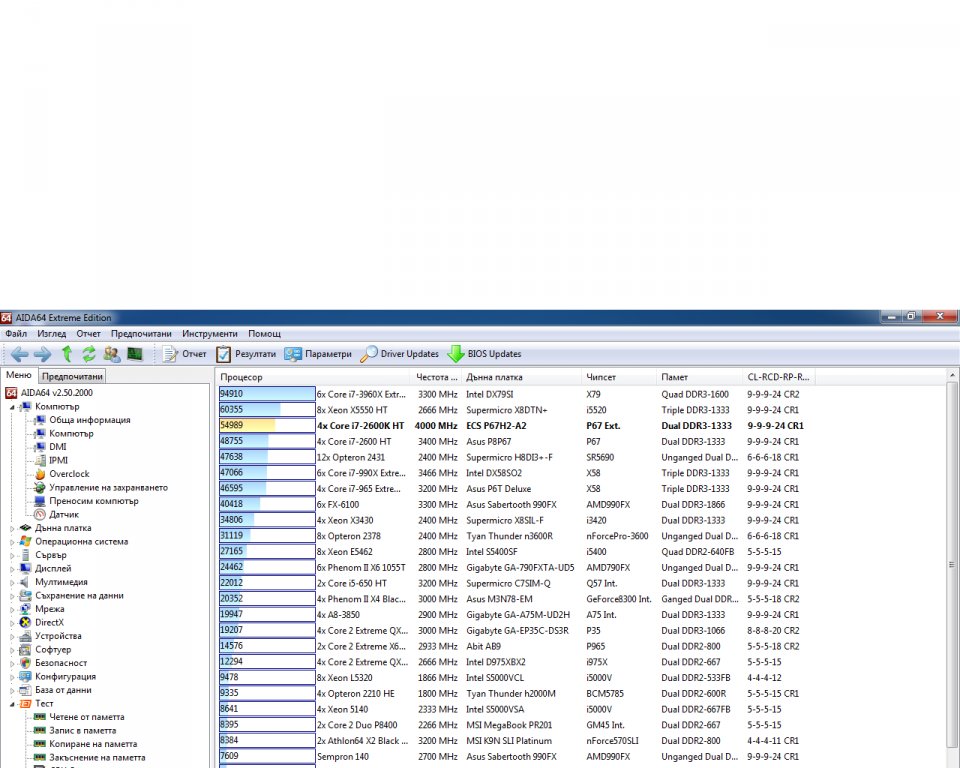The height and width of the screenshot is (768, 960).
Task: Click the green Refresh arrows icon
Action: click(89, 354)
